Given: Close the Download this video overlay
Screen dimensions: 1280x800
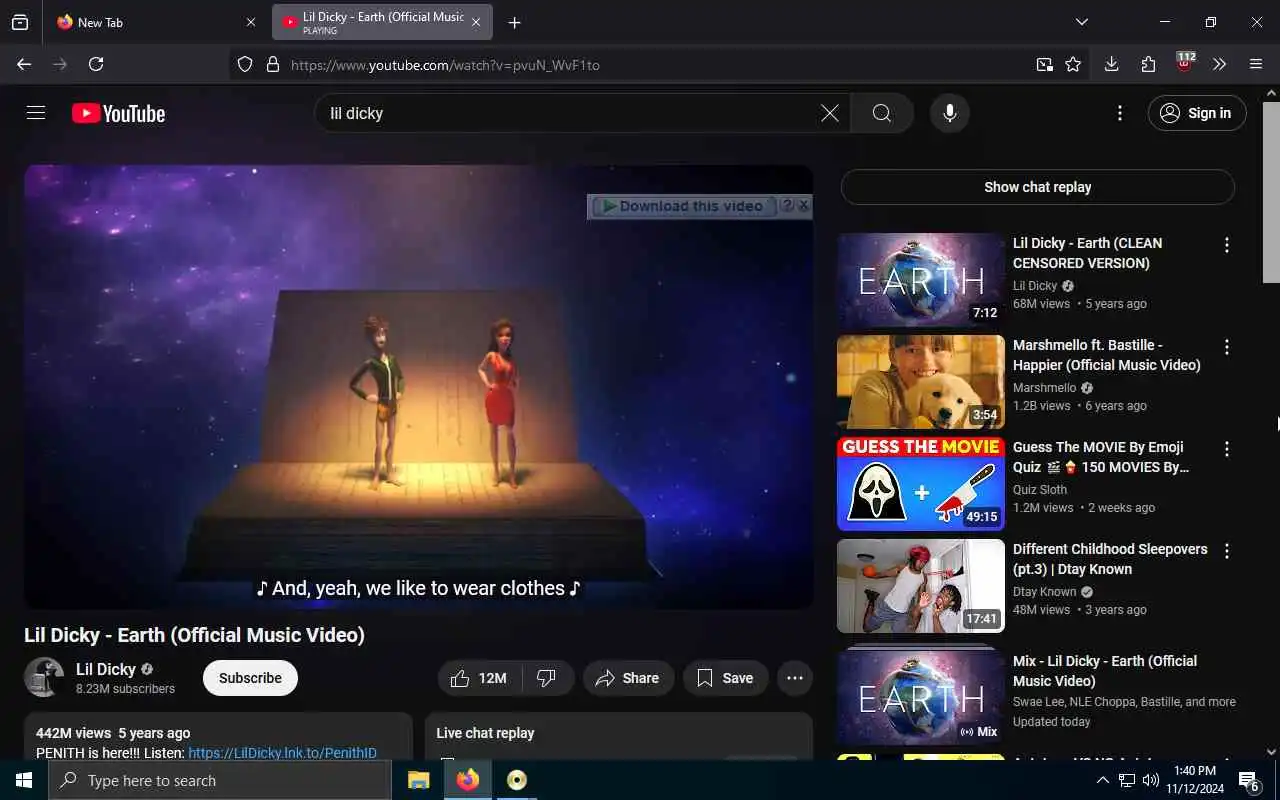Looking at the screenshot, I should point(803,205).
